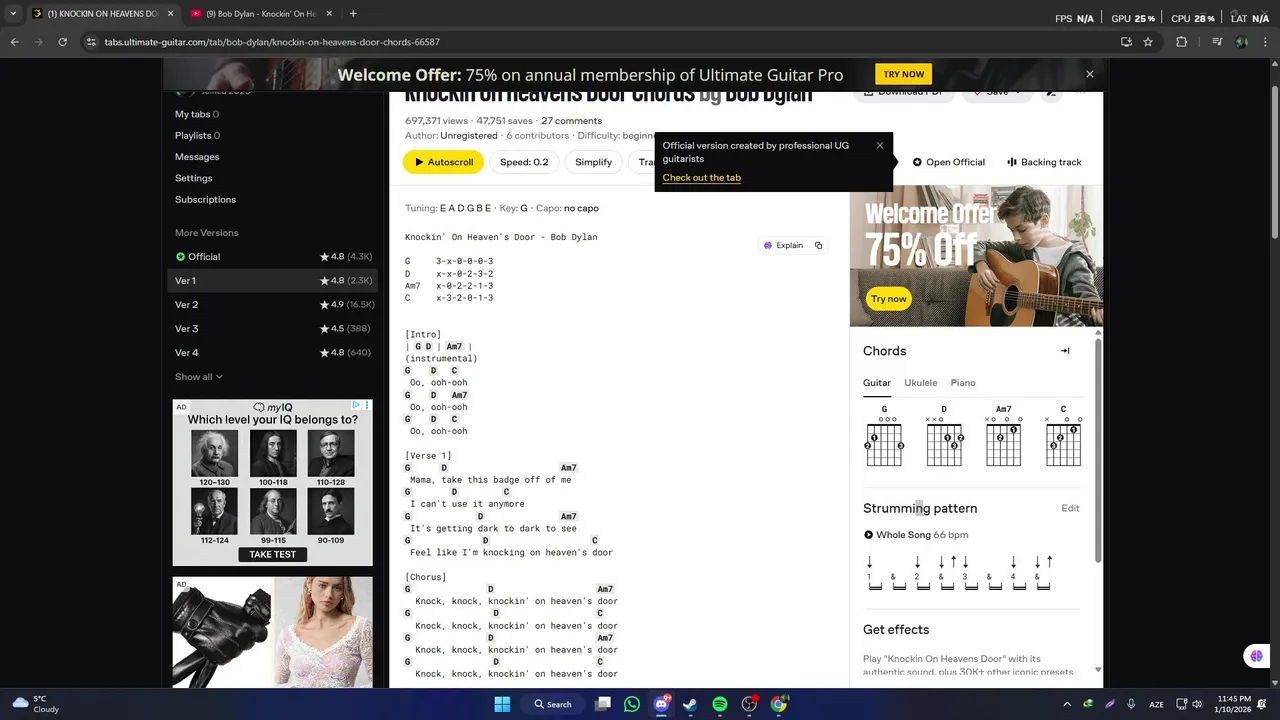
Task: Open the Windows Start menu
Action: click(502, 704)
